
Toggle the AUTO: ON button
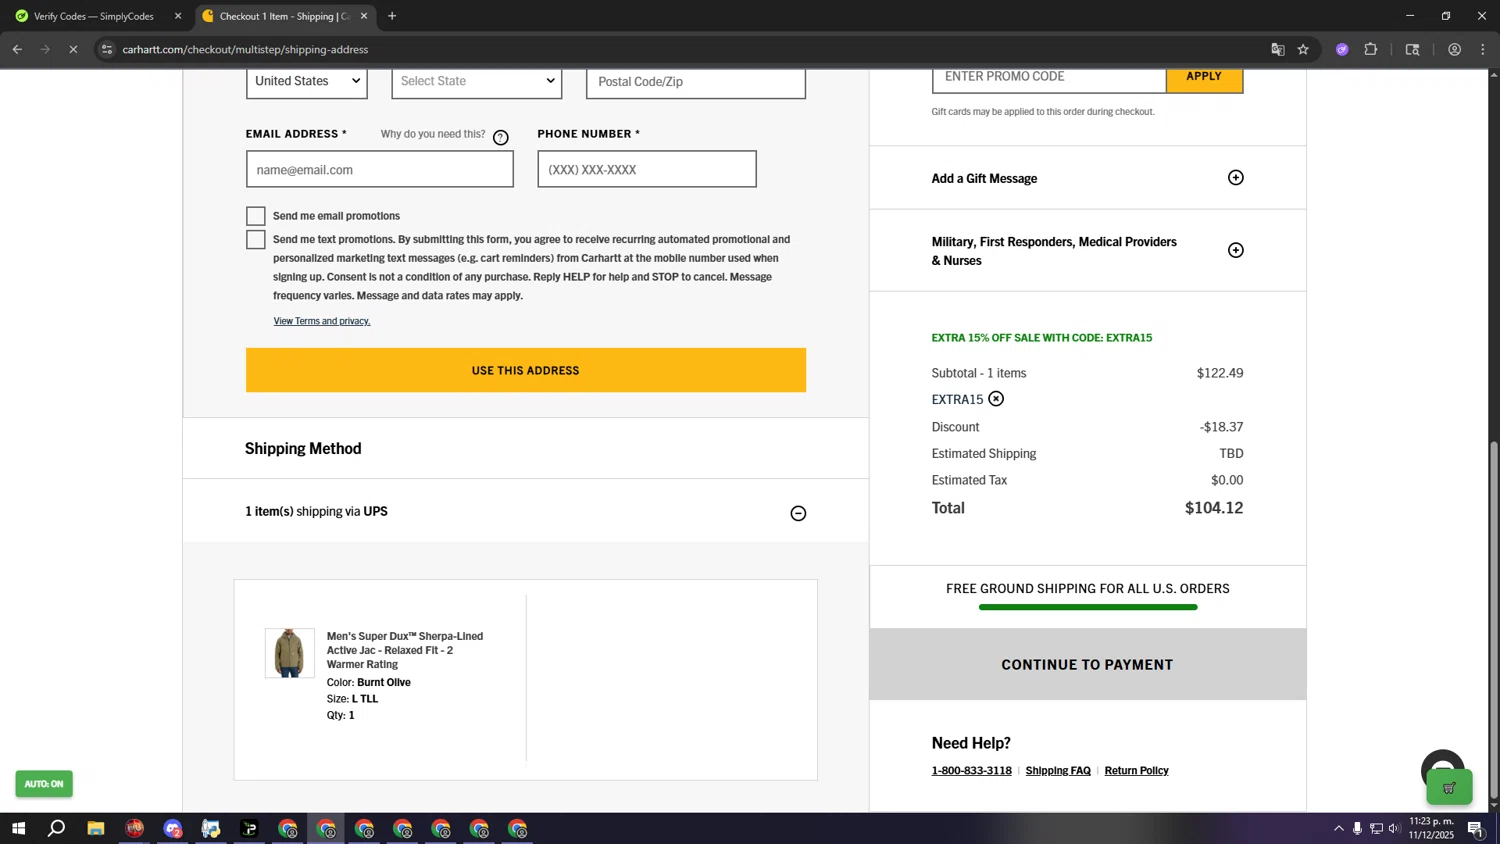[44, 784]
